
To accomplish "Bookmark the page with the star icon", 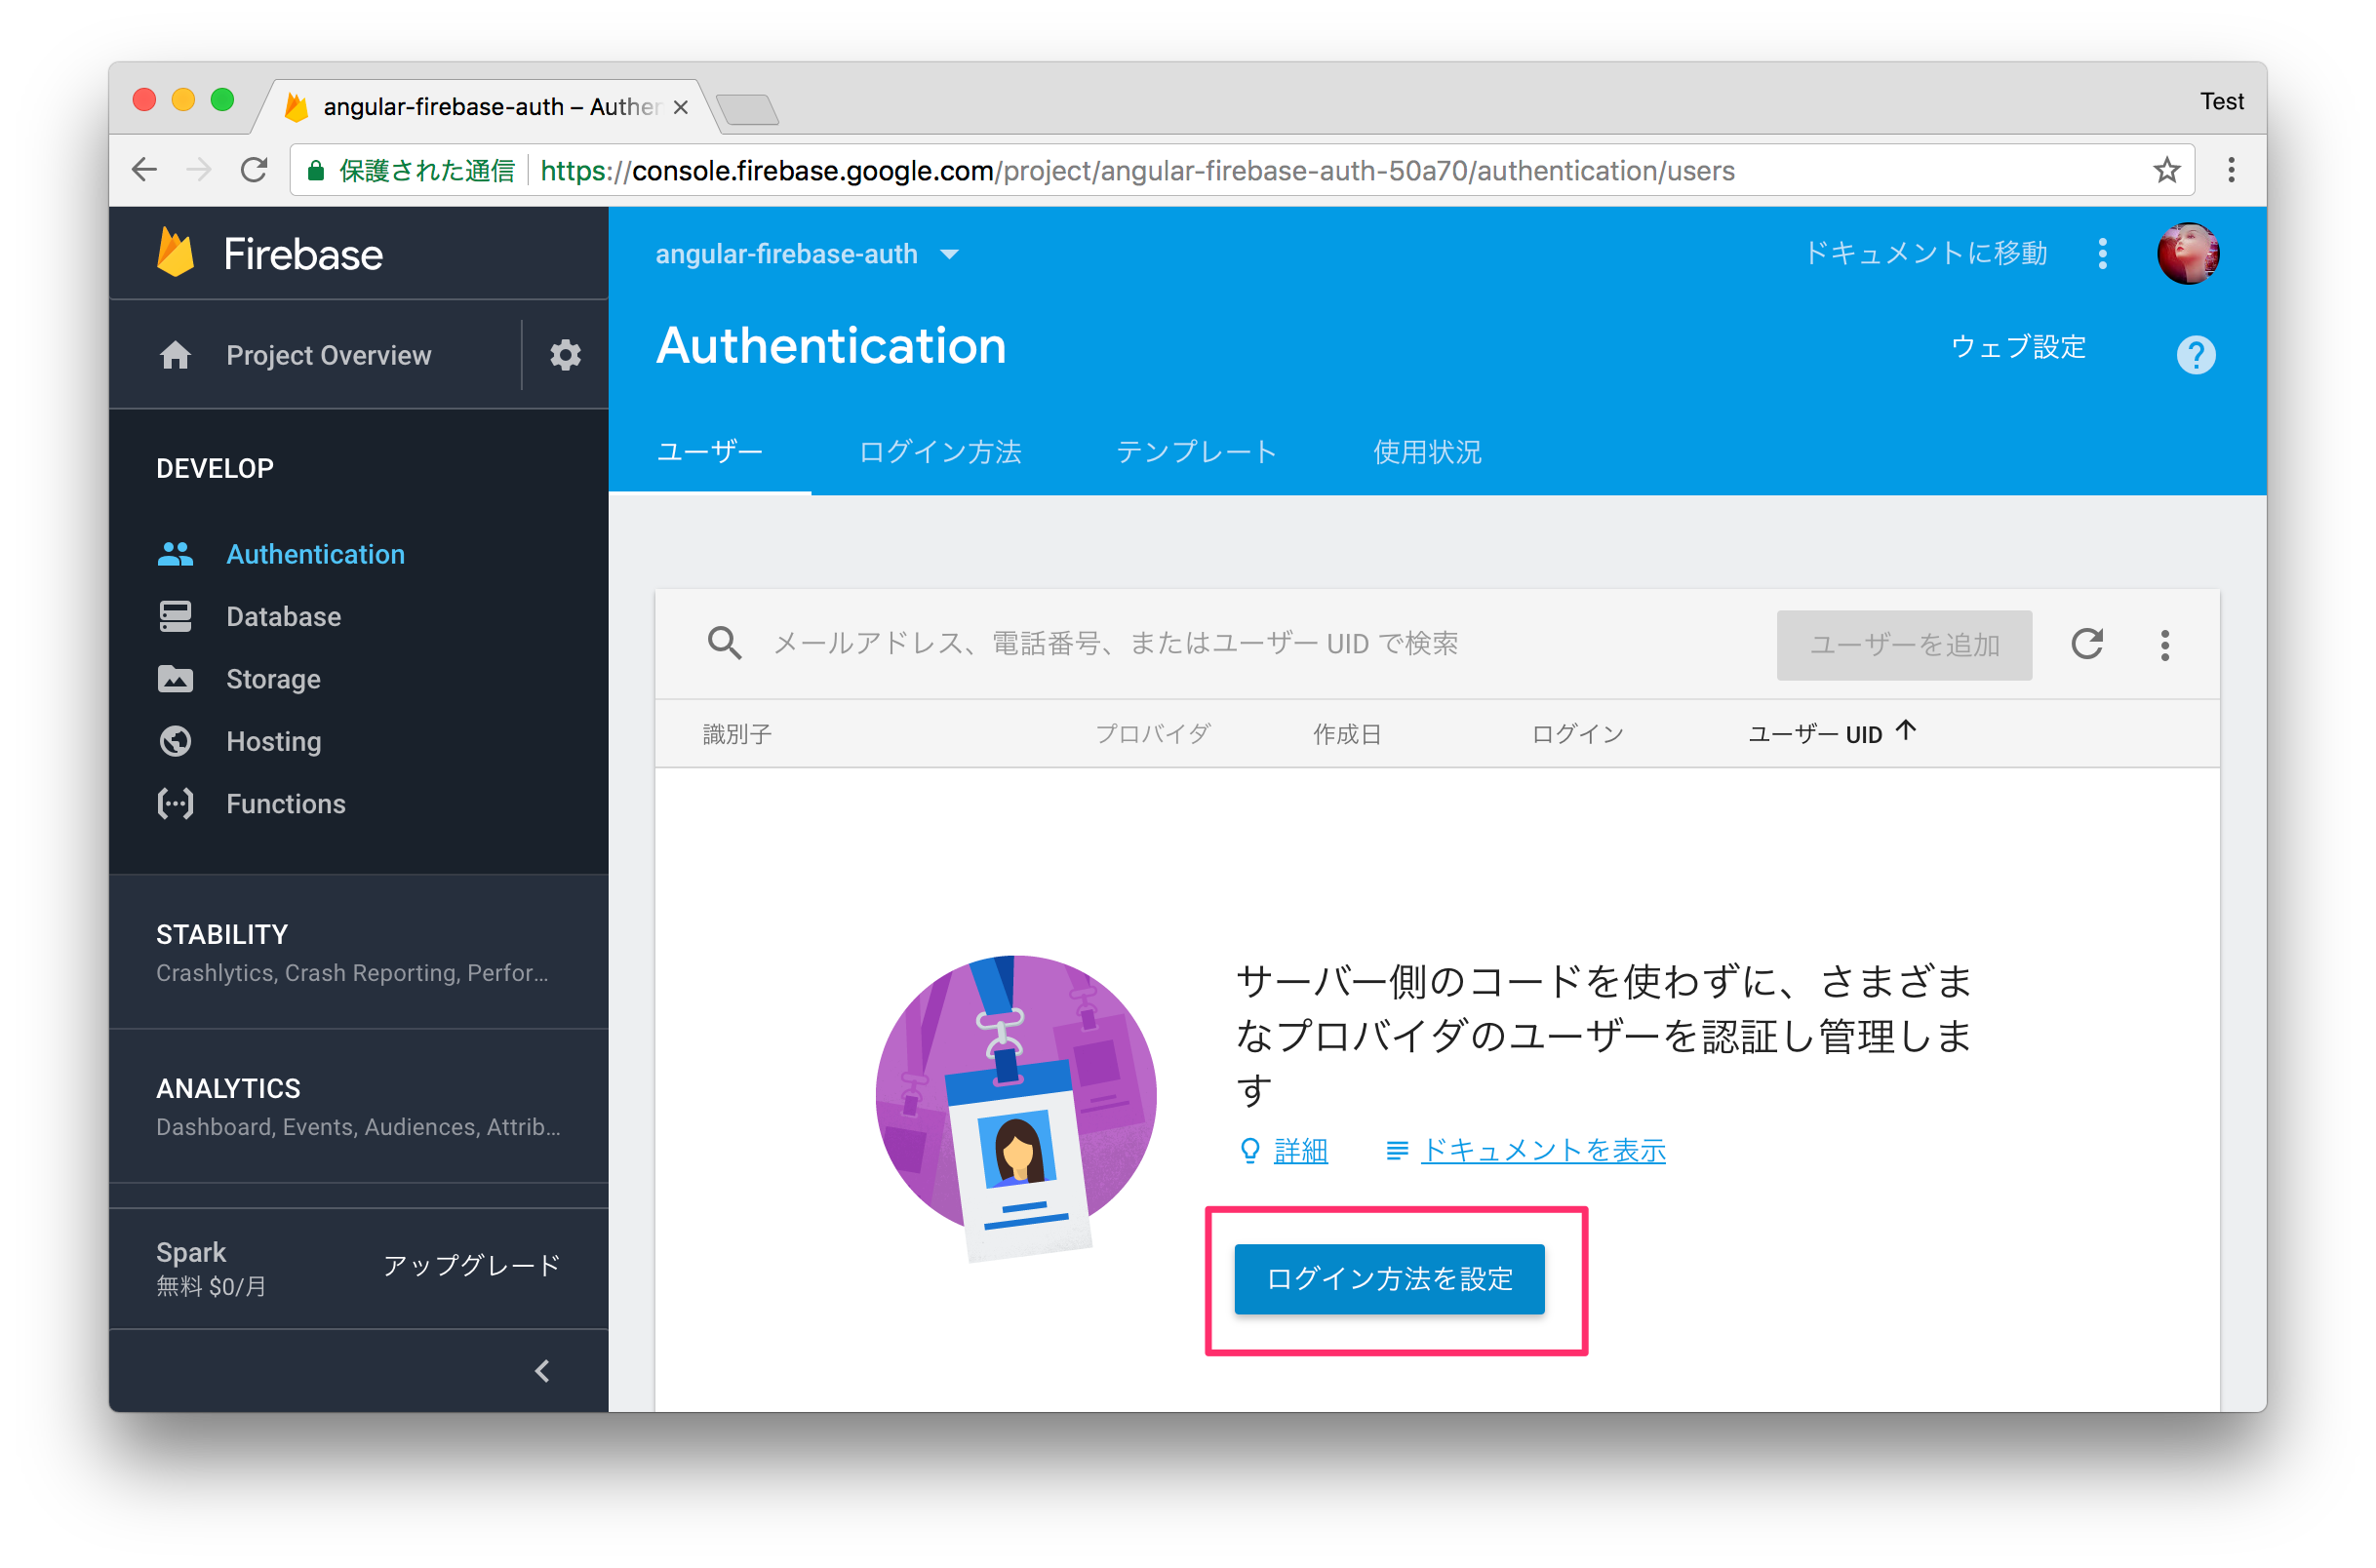I will pos(2167,170).
